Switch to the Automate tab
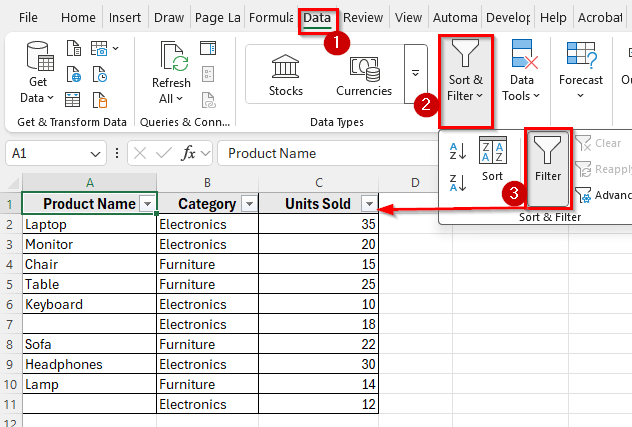Screen dimensions: 632x427 point(455,18)
